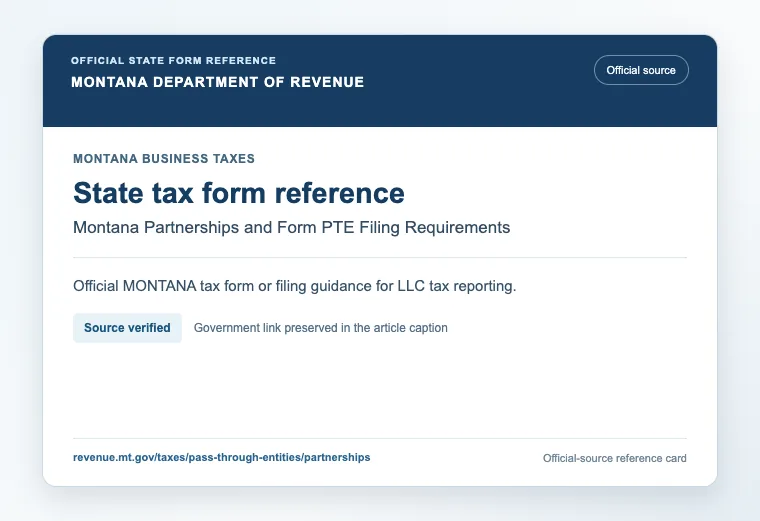Viewport: 760px width, 521px height.
Task: Open the revenue.mt.gov partnerships link
Action: pos(222,458)
